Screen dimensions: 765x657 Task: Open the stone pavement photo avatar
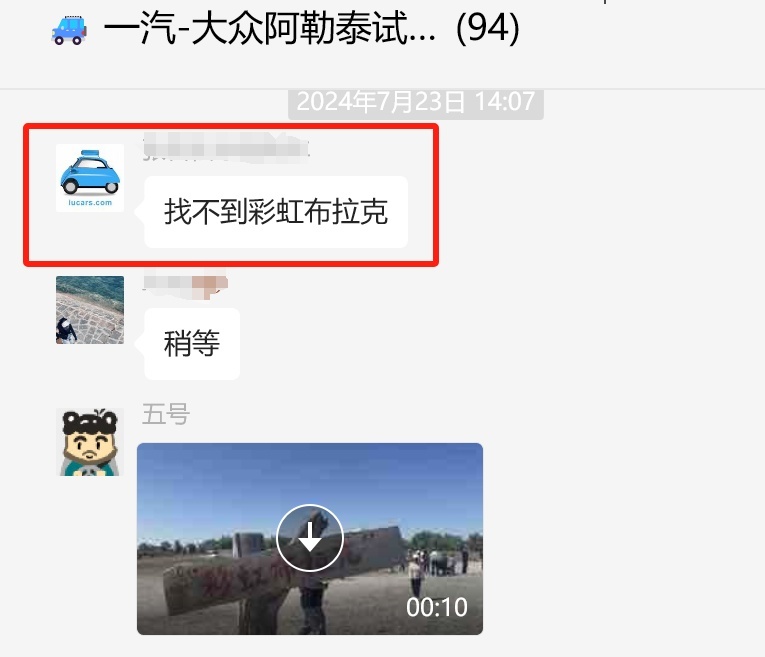pos(90,310)
